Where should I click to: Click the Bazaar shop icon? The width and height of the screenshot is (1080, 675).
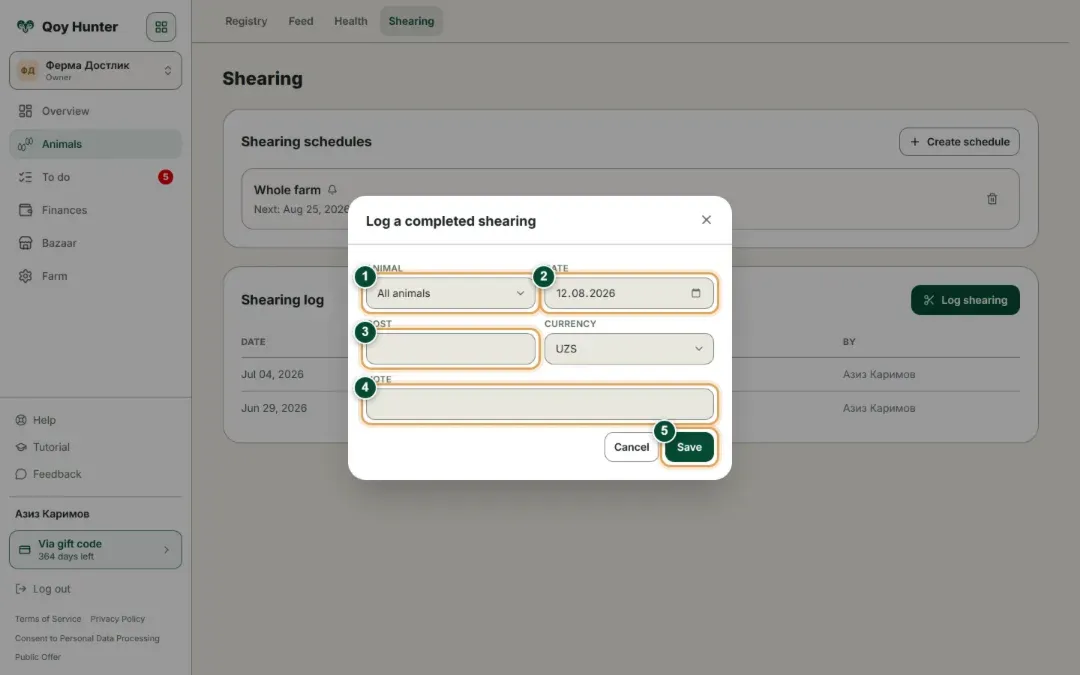(x=25, y=243)
